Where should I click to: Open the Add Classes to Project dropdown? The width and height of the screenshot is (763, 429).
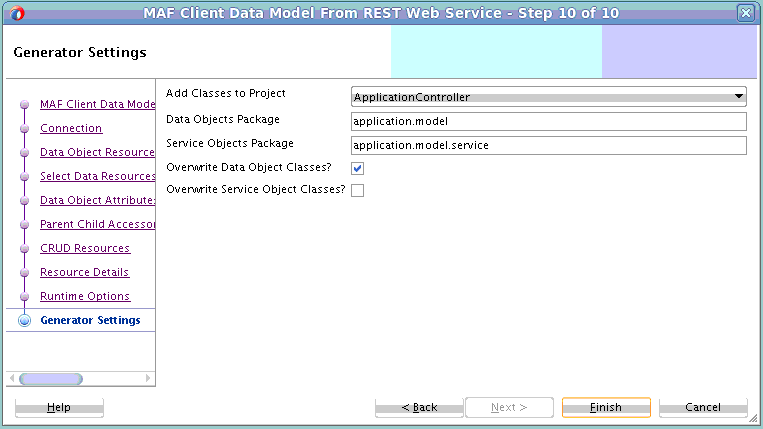point(548,97)
